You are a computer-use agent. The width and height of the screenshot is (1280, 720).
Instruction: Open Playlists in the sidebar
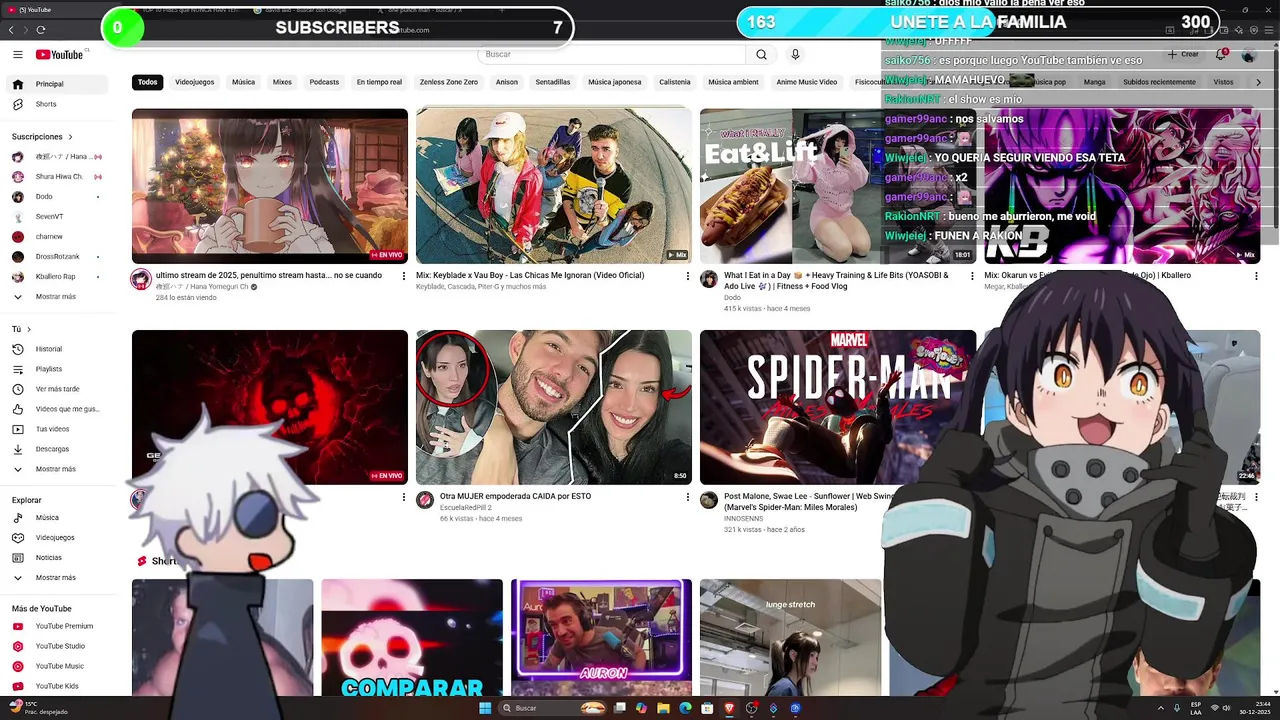click(56, 369)
